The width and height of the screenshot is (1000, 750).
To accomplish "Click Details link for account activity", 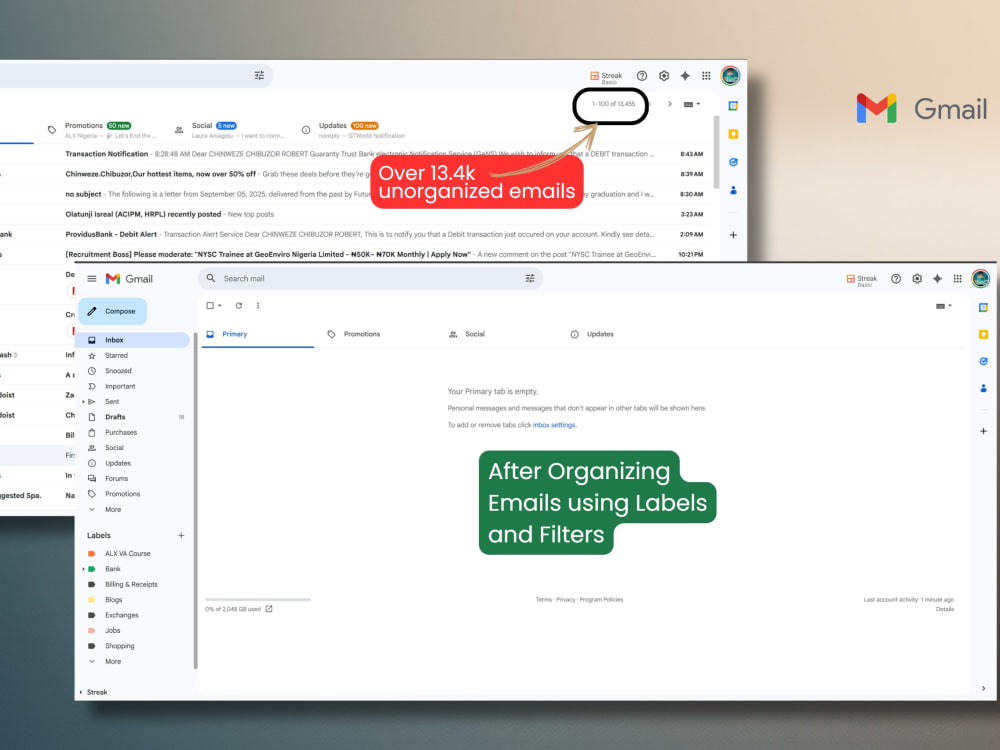I will [x=945, y=609].
